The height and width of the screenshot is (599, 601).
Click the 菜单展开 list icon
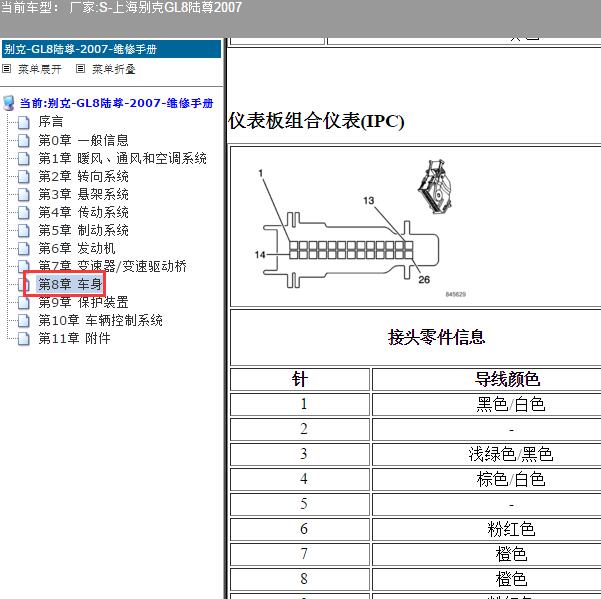tap(7, 69)
